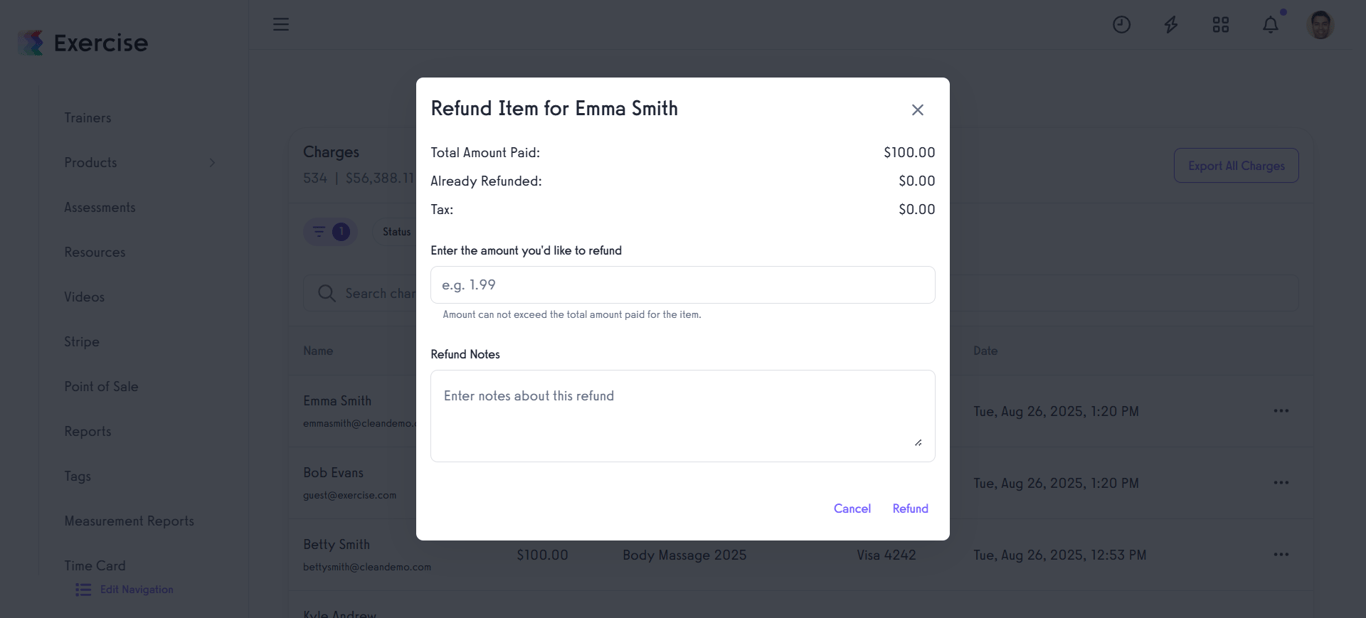Screen dimensions: 1366x618
Task: Open the Status filter dropdown
Action: (396, 231)
